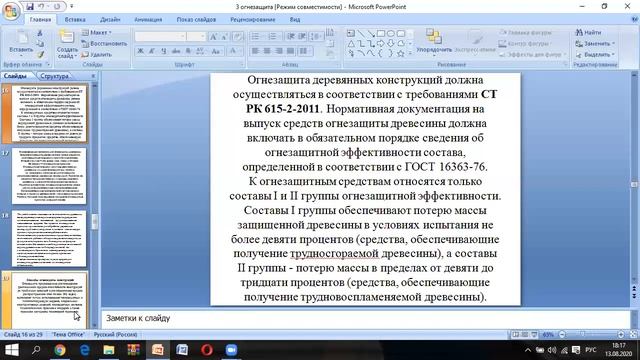Open columns dropdown in paragraph group
The height and width of the screenshot is (360, 640).
point(304,51)
